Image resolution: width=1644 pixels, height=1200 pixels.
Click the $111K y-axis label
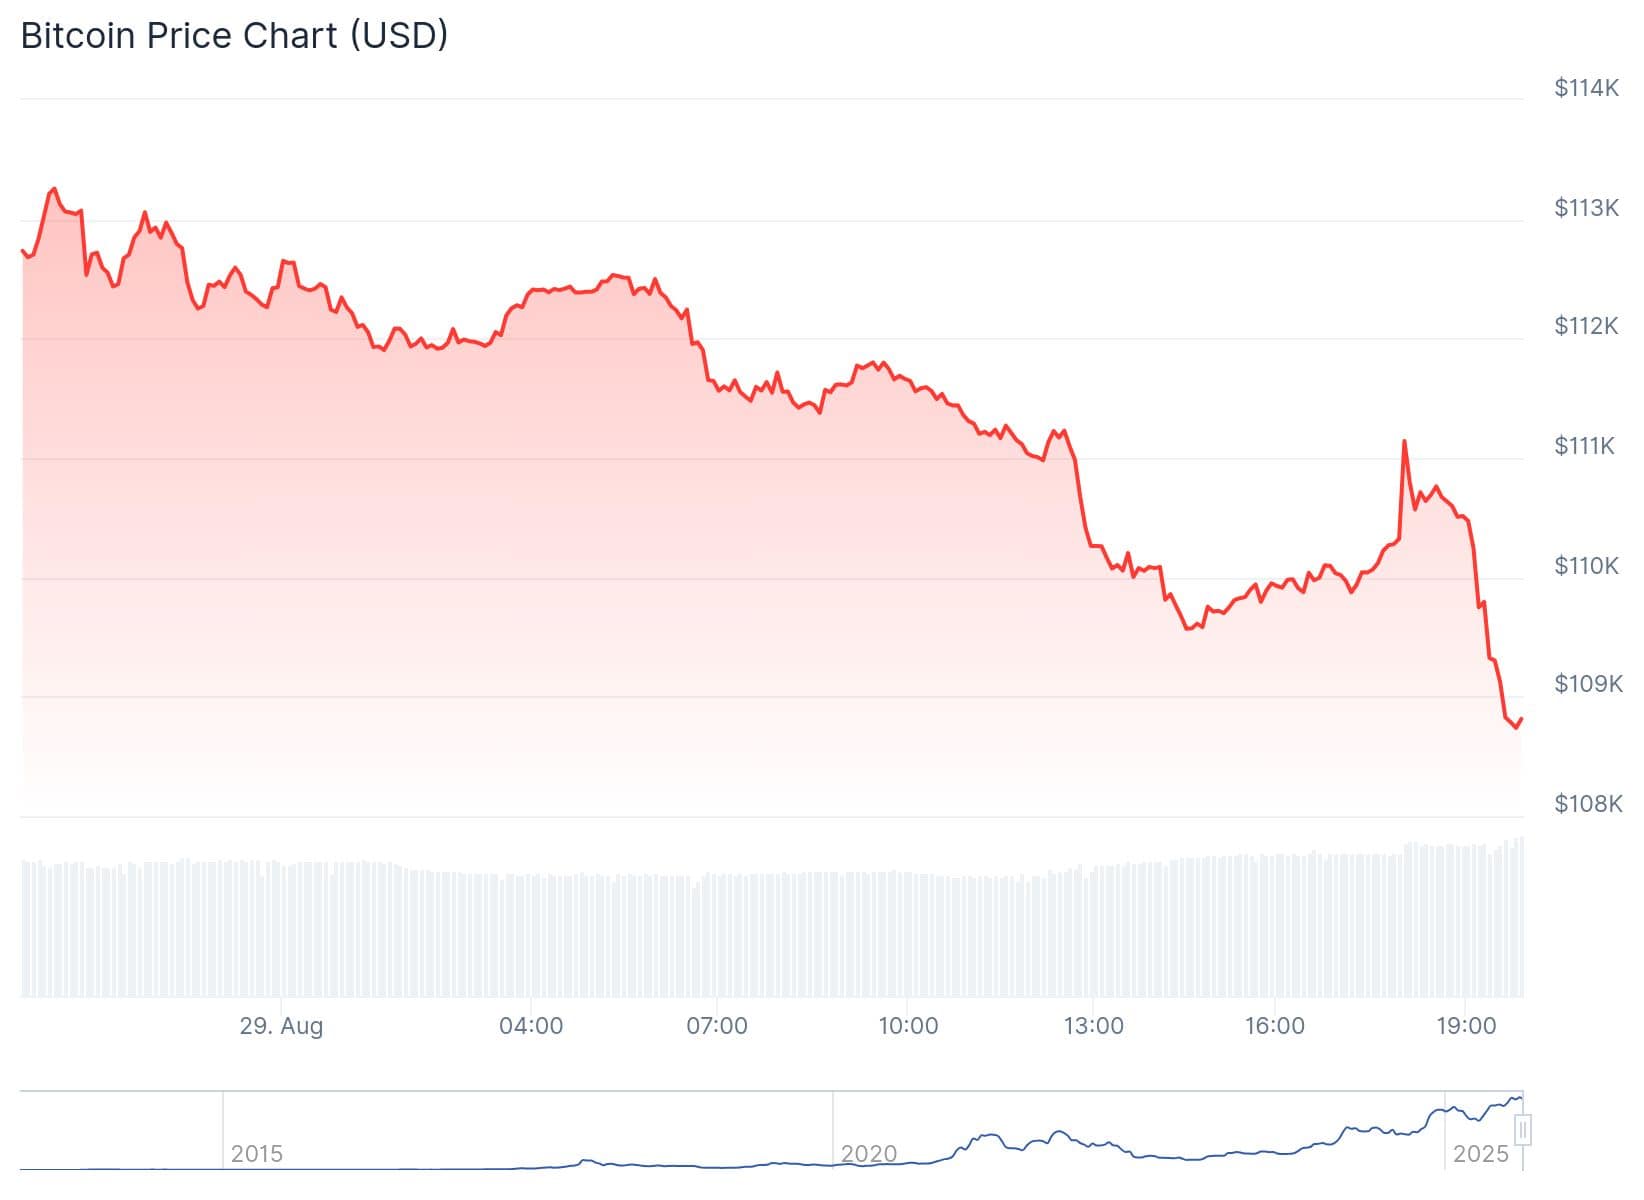1584,446
